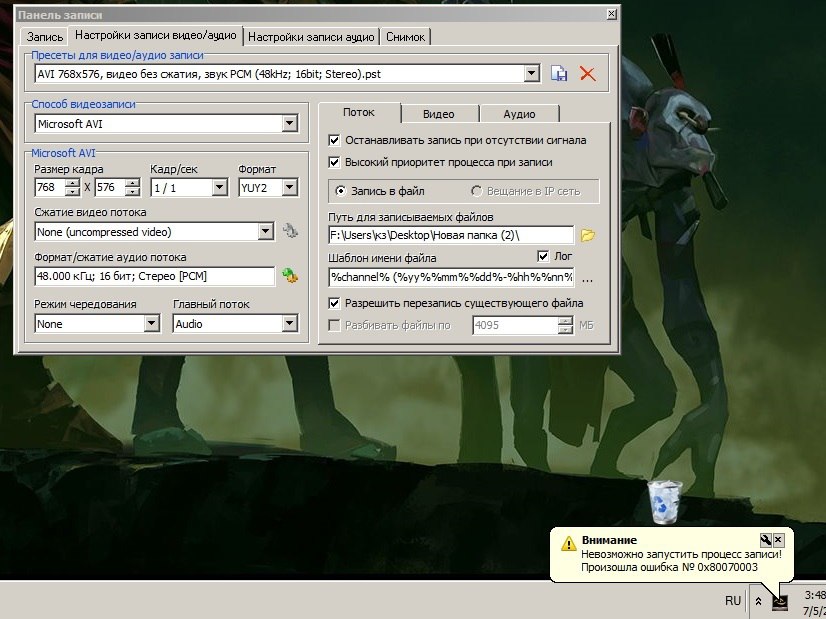This screenshot has width=826, height=619.
Task: Switch to the Снимок tab
Action: click(406, 37)
